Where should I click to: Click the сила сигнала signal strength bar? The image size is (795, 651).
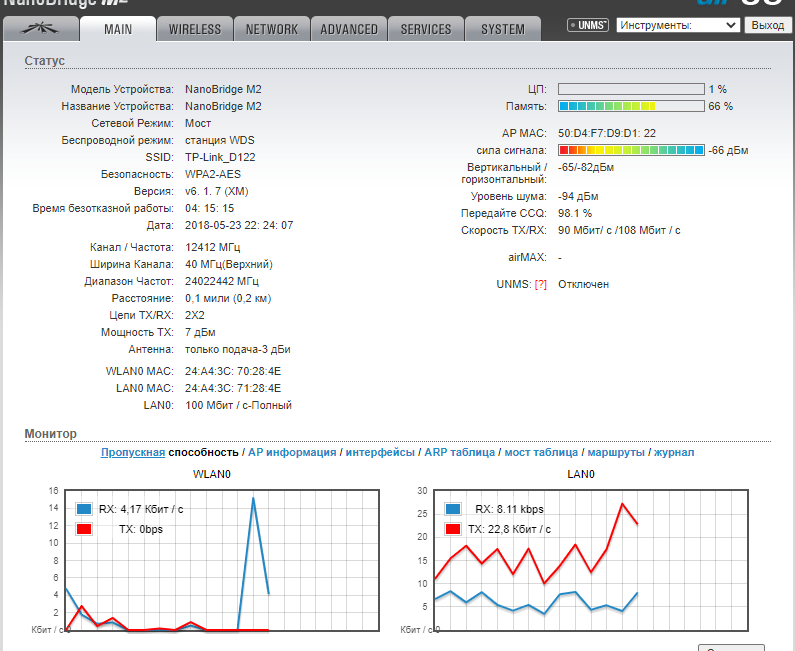(x=630, y=150)
